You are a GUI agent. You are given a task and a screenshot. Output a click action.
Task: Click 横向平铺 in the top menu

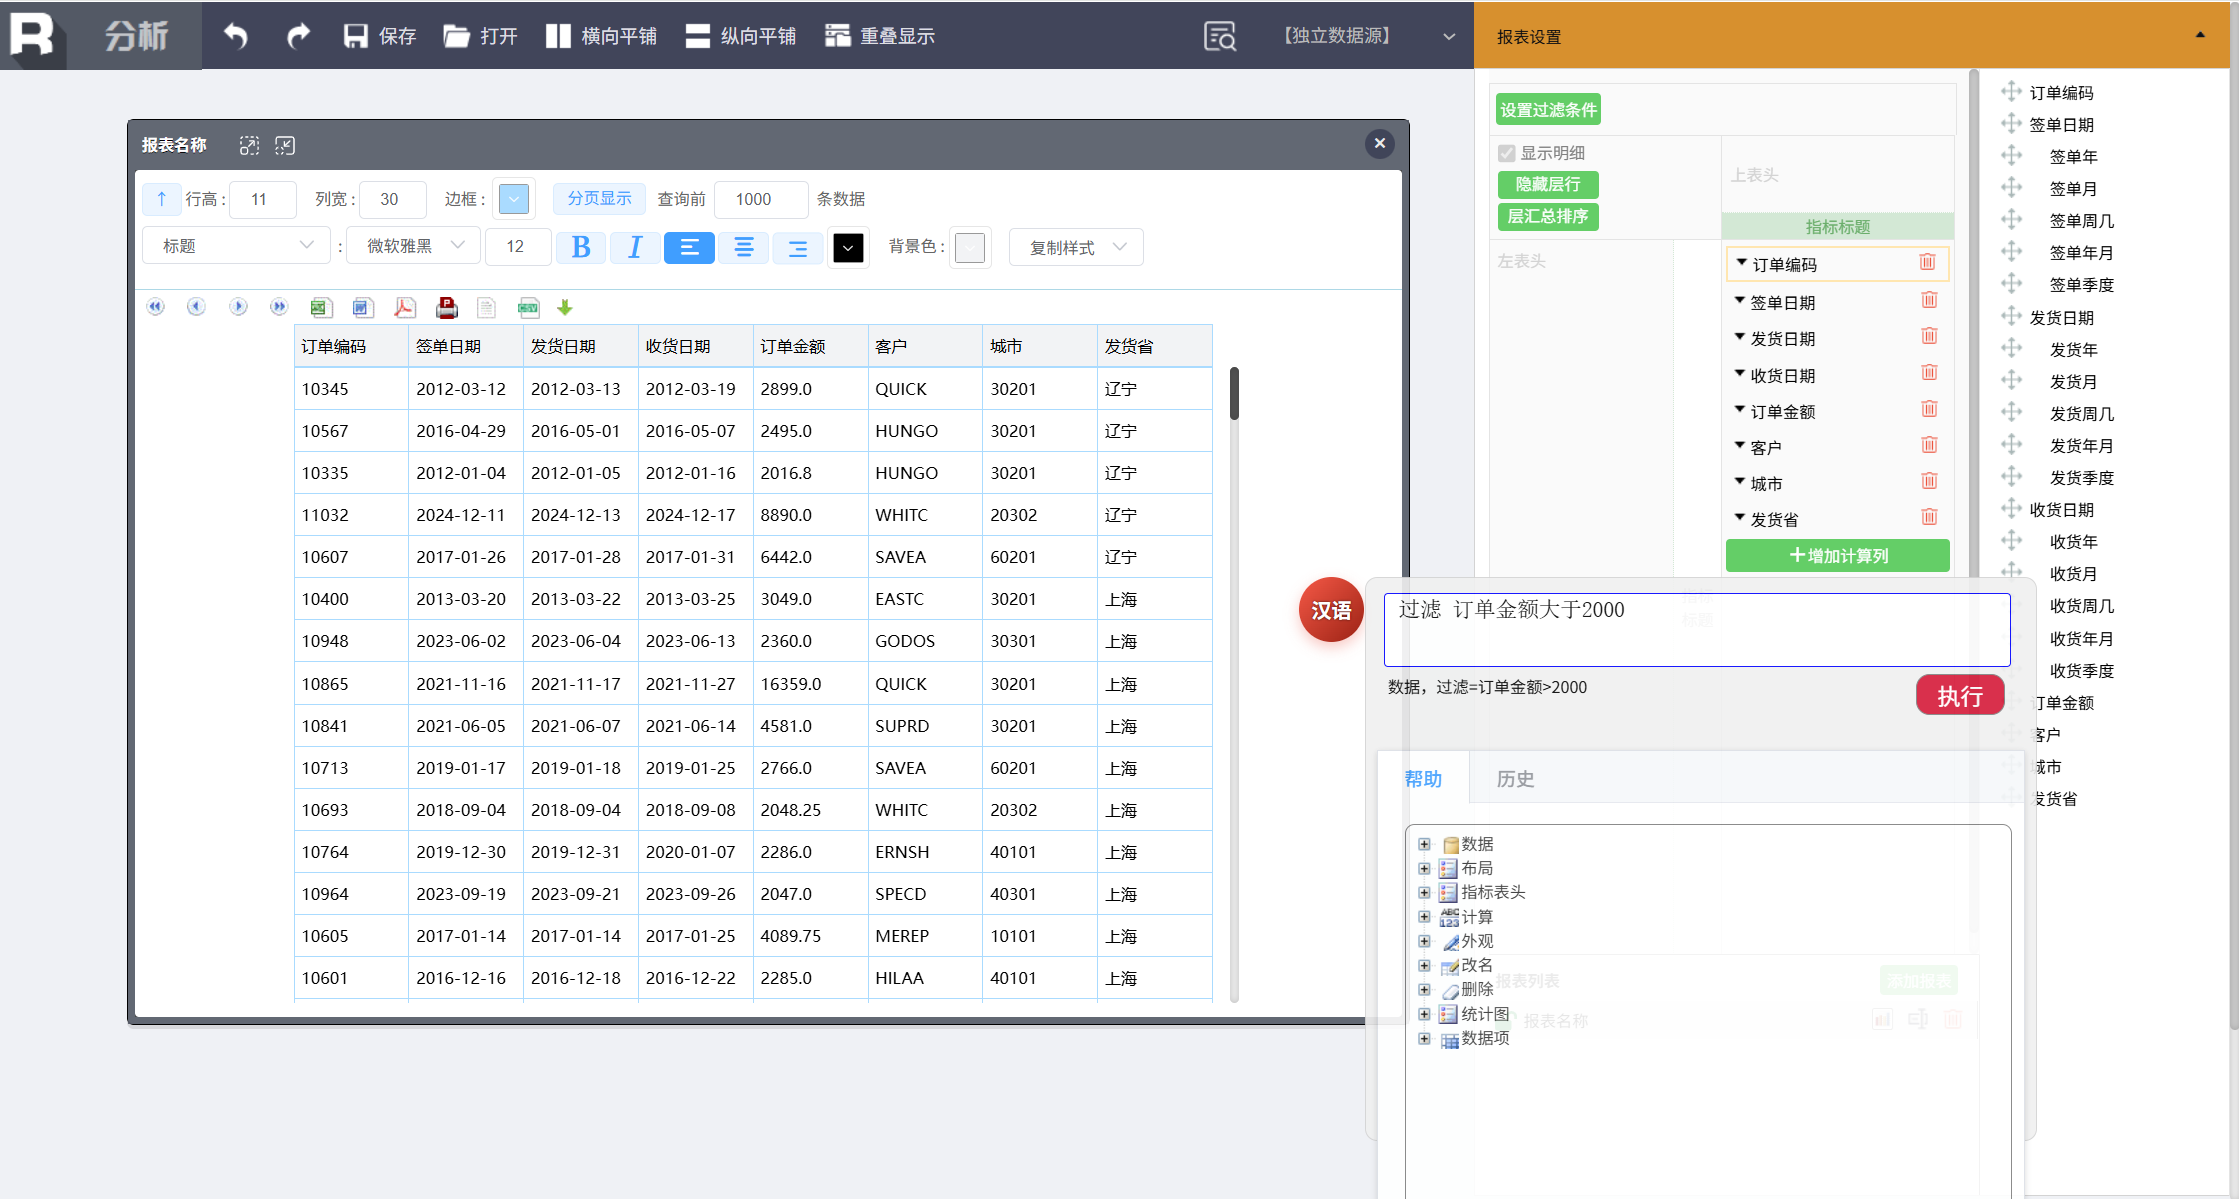coord(601,36)
